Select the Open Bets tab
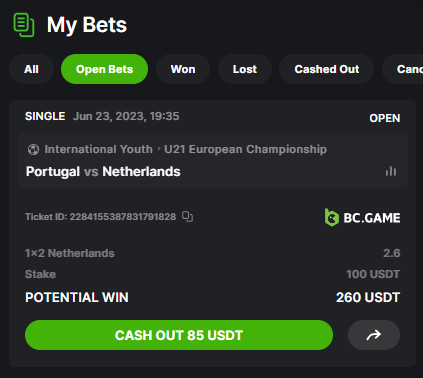Screen dimensions: 423x378 (104, 69)
